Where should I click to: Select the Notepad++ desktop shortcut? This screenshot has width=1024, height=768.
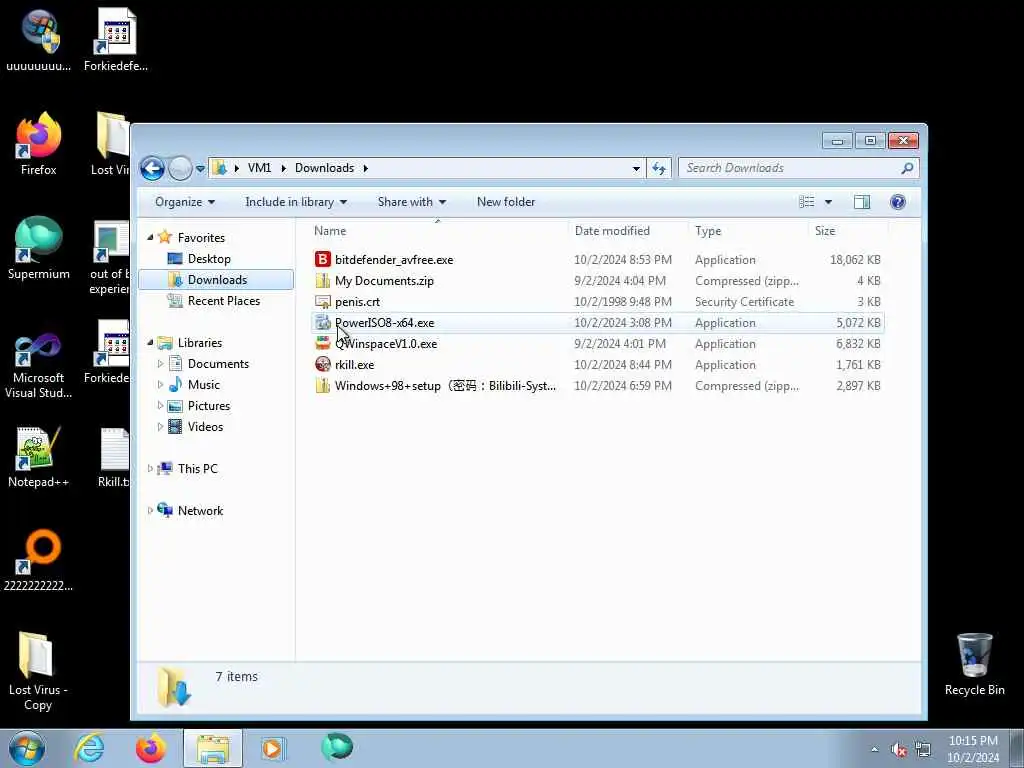point(39,457)
